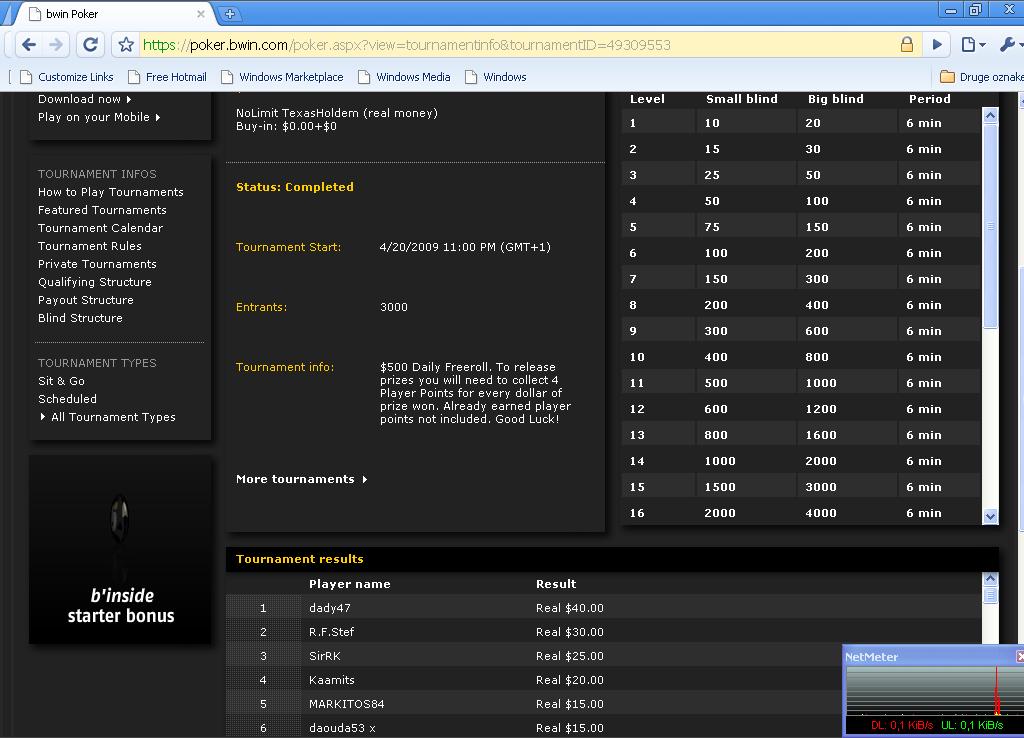Open the Free Hotmail bookmark

[x=167, y=77]
